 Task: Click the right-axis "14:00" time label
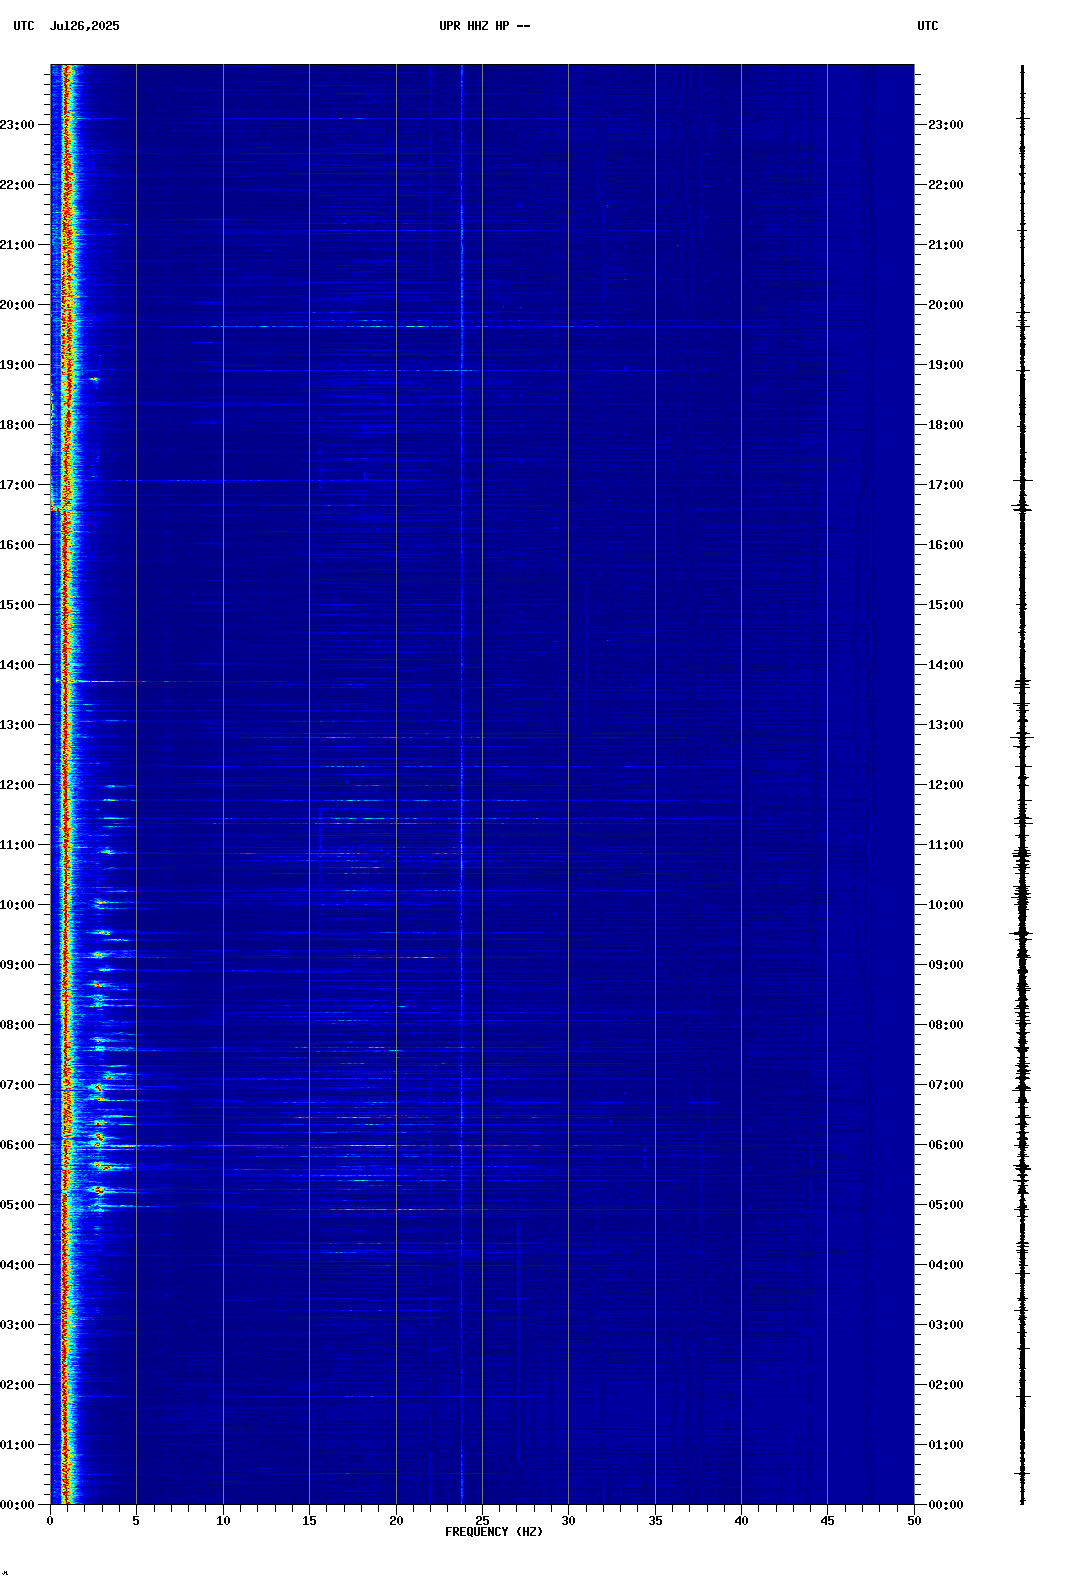pyautogui.click(x=946, y=665)
